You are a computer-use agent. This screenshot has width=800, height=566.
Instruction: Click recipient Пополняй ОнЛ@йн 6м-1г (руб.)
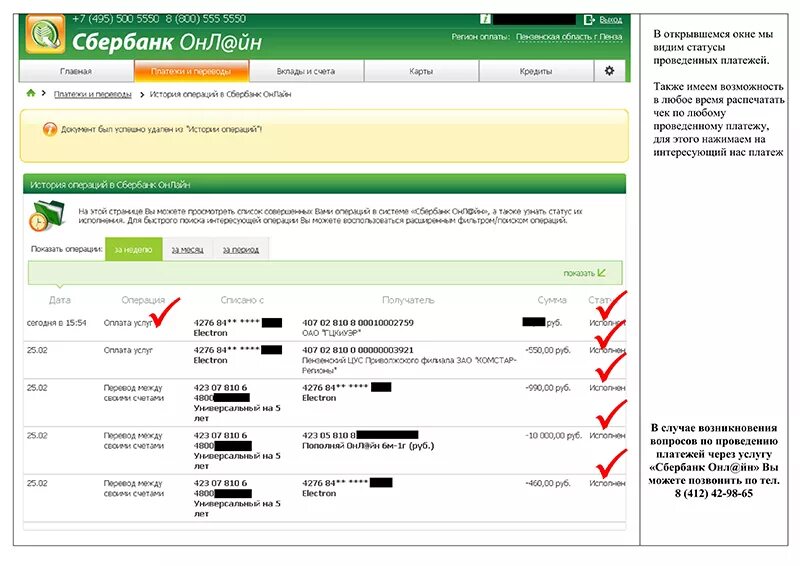[368, 446]
